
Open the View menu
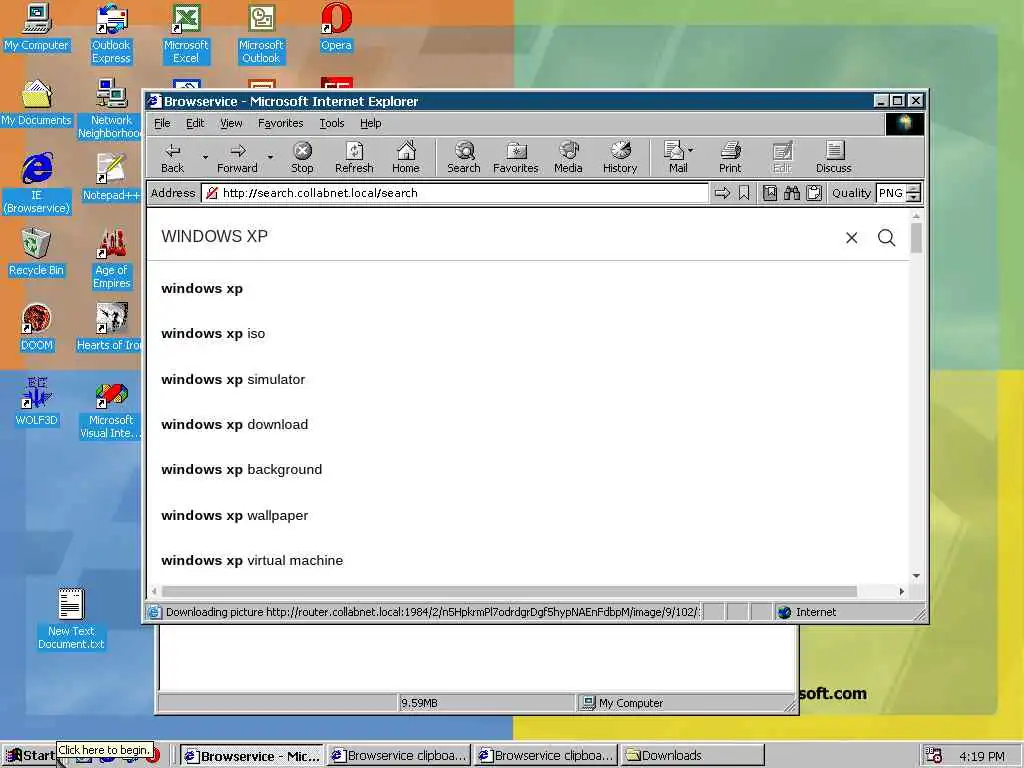coord(231,123)
